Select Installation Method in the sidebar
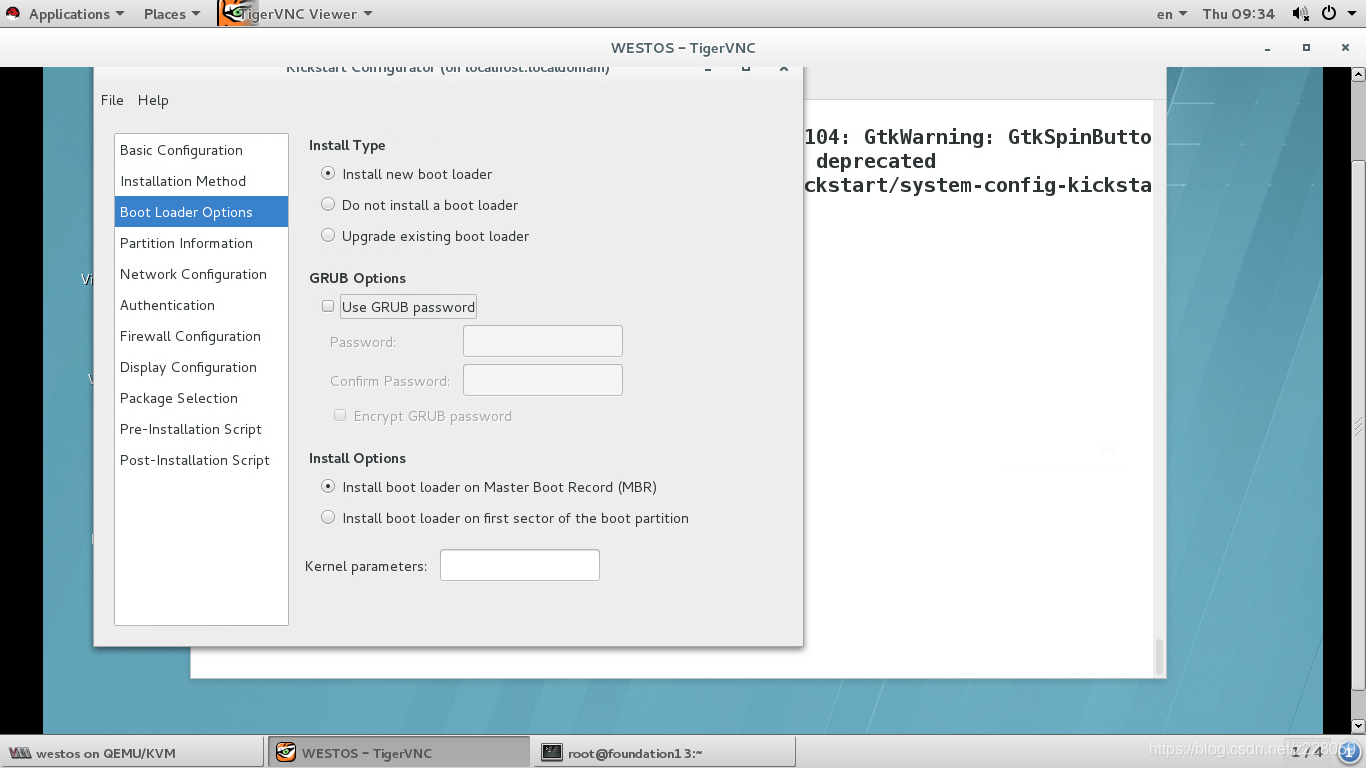This screenshot has width=1366, height=768. [x=201, y=181]
